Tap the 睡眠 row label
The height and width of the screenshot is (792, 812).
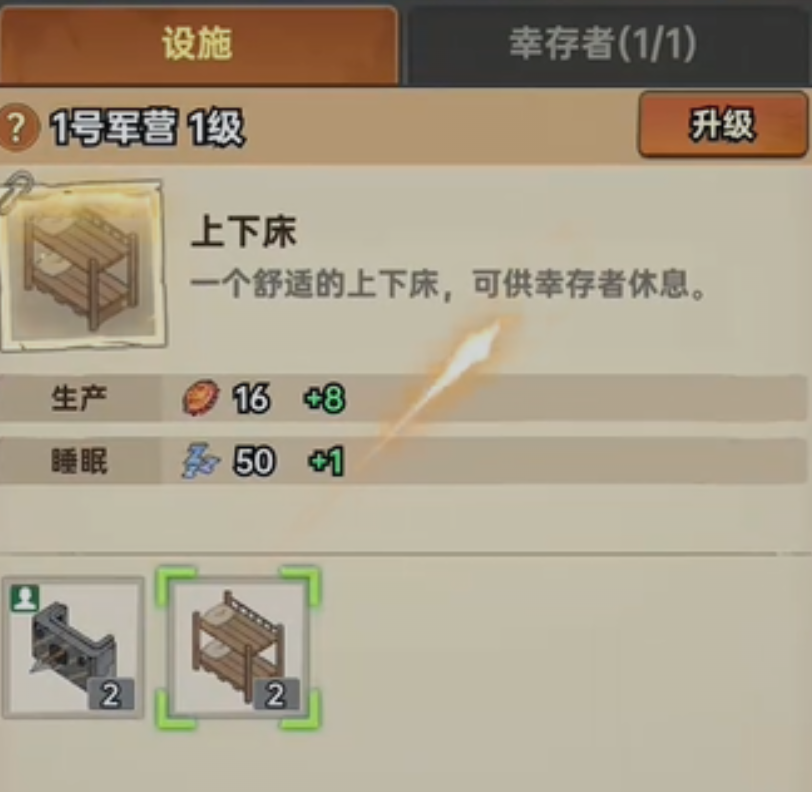coord(79,461)
